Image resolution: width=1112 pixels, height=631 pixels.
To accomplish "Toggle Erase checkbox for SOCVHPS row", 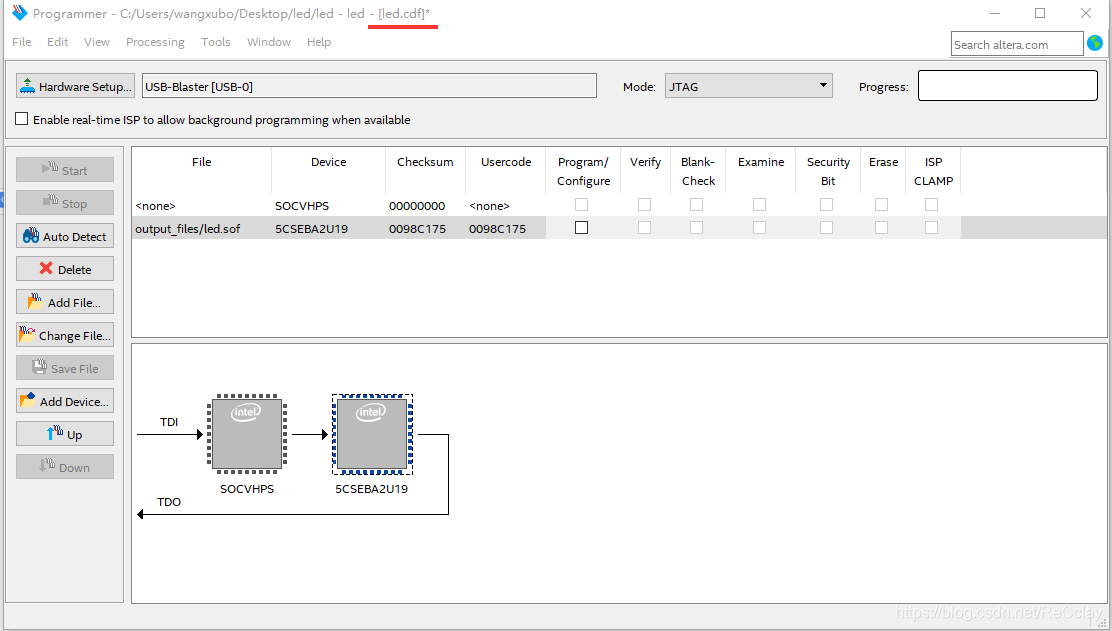I will [x=882, y=204].
